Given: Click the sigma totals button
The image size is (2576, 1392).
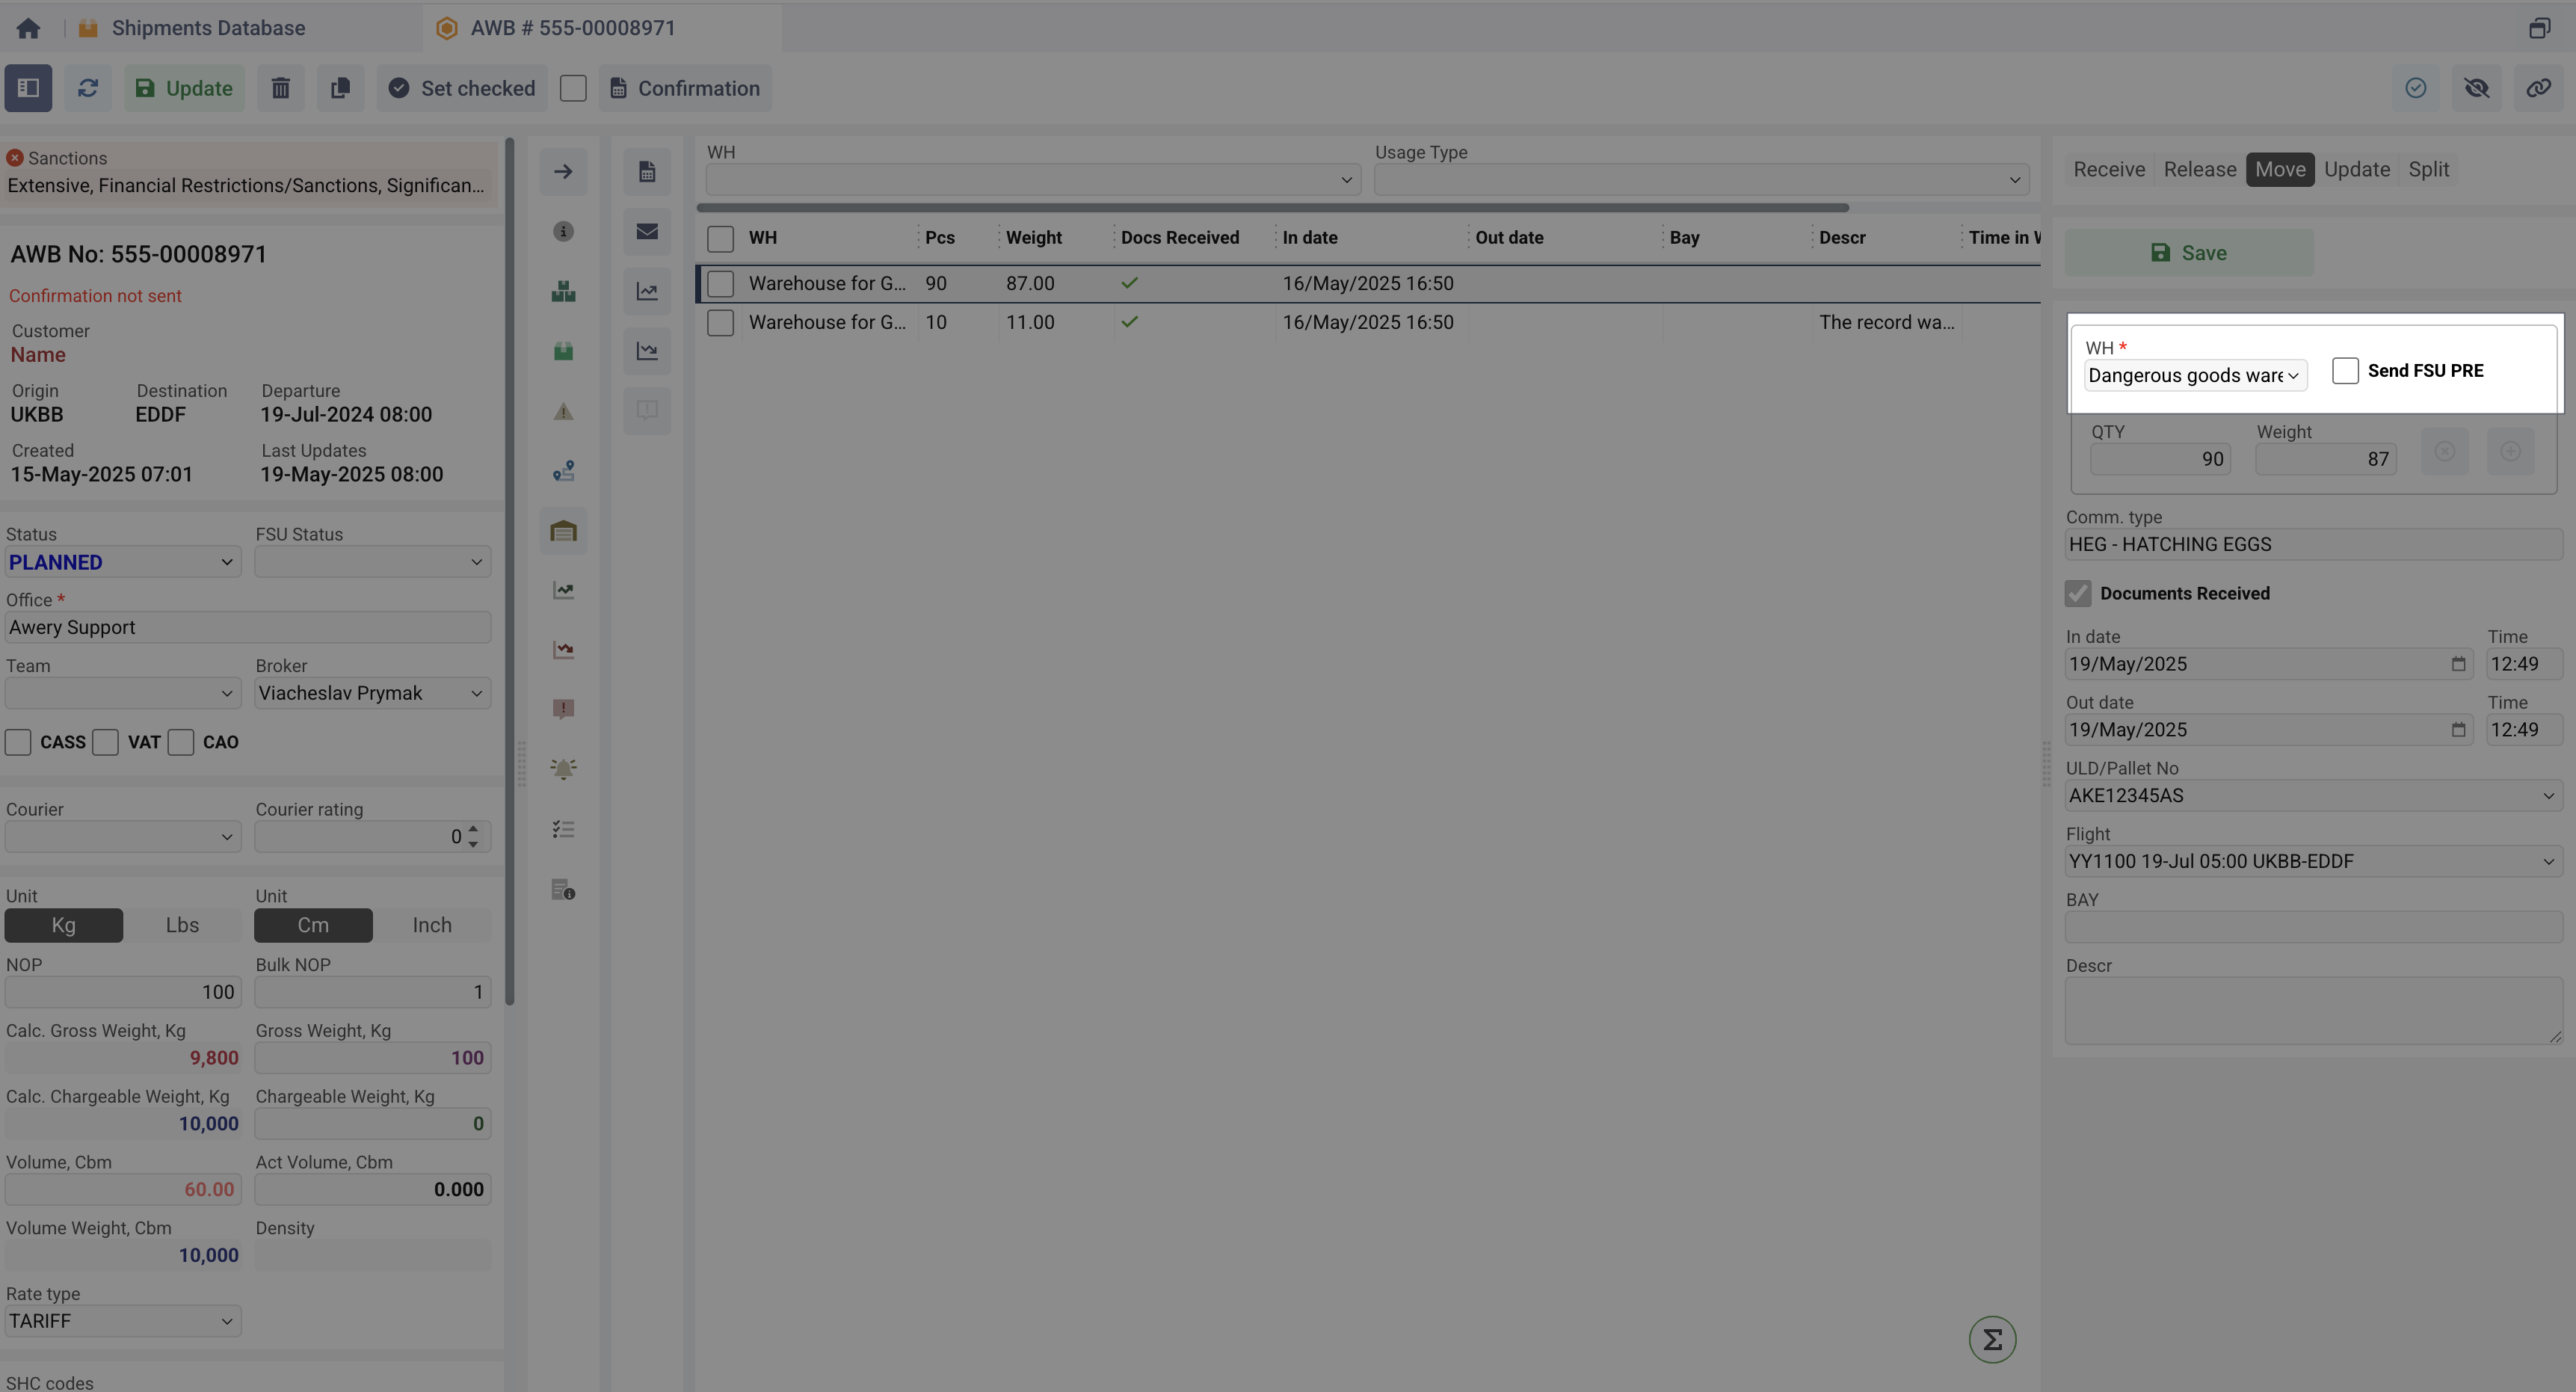Looking at the screenshot, I should click(x=1992, y=1339).
